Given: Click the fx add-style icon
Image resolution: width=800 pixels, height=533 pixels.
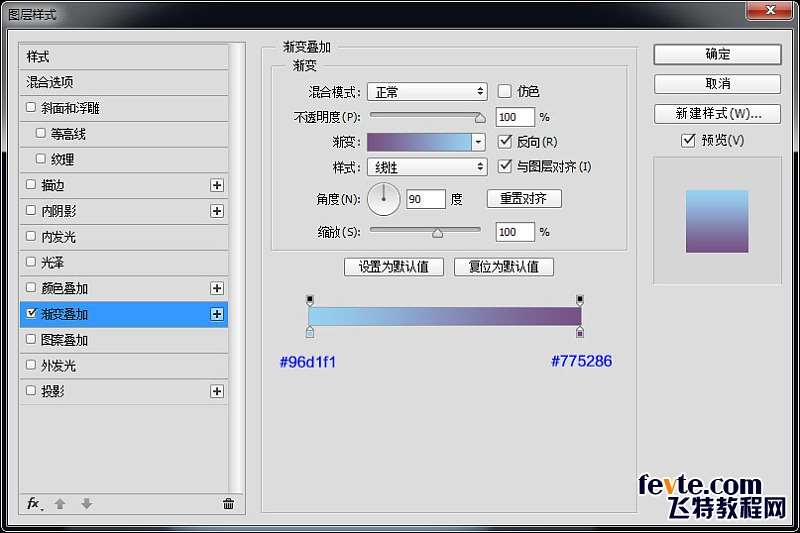Looking at the screenshot, I should tap(34, 504).
